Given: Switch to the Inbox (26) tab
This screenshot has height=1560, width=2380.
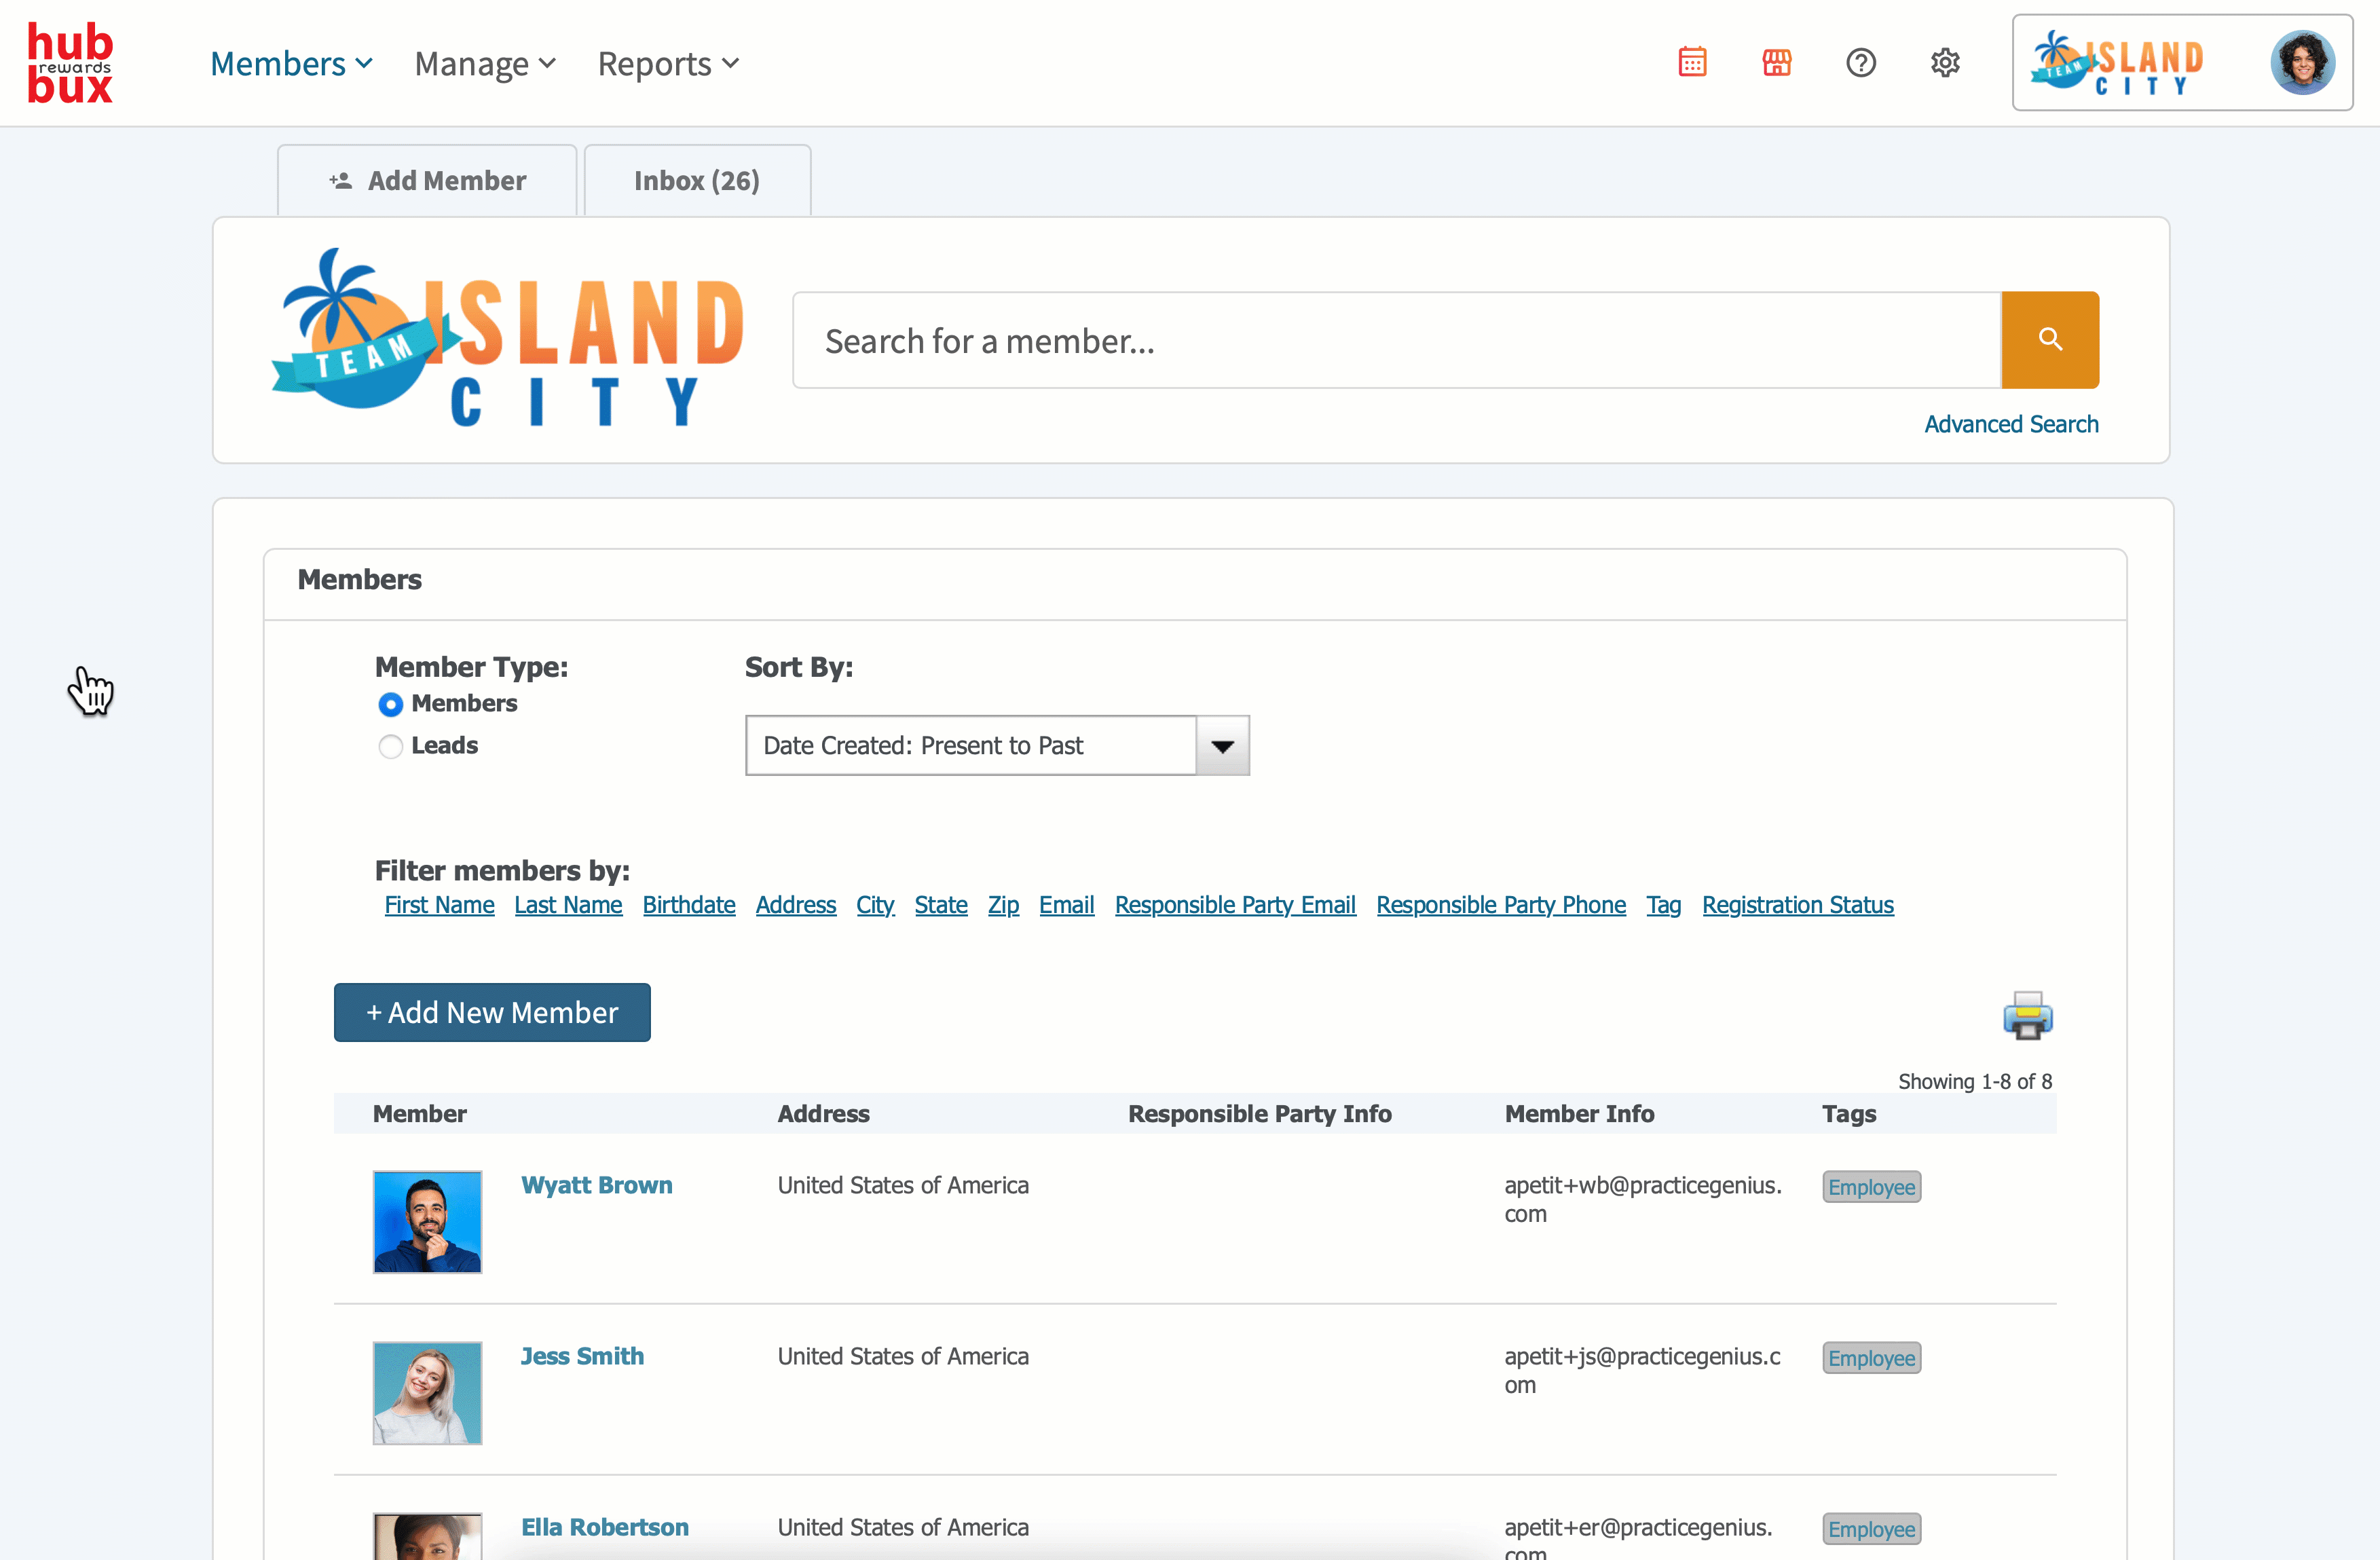Looking at the screenshot, I should tap(697, 181).
